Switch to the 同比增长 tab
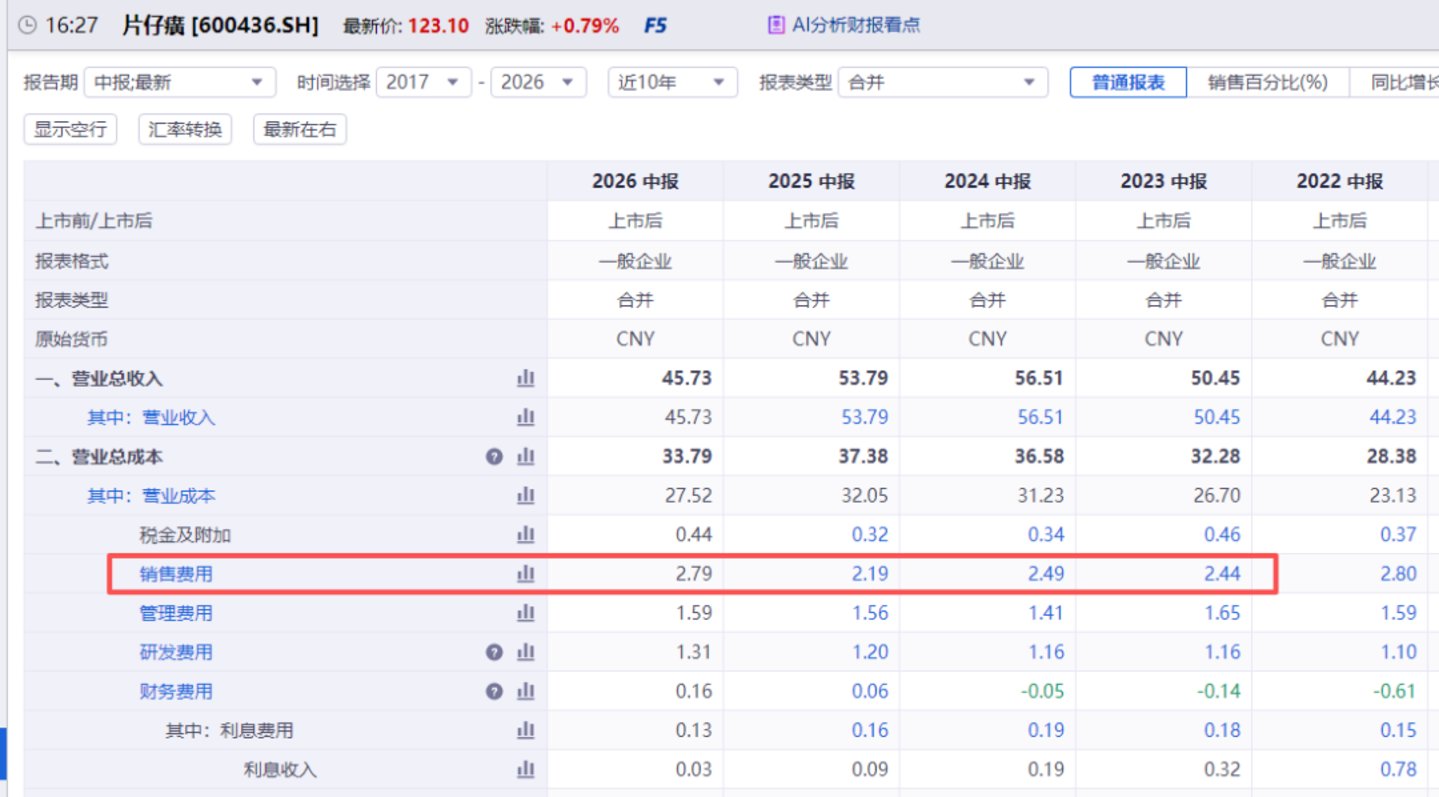The height and width of the screenshot is (797, 1439). point(1395,82)
